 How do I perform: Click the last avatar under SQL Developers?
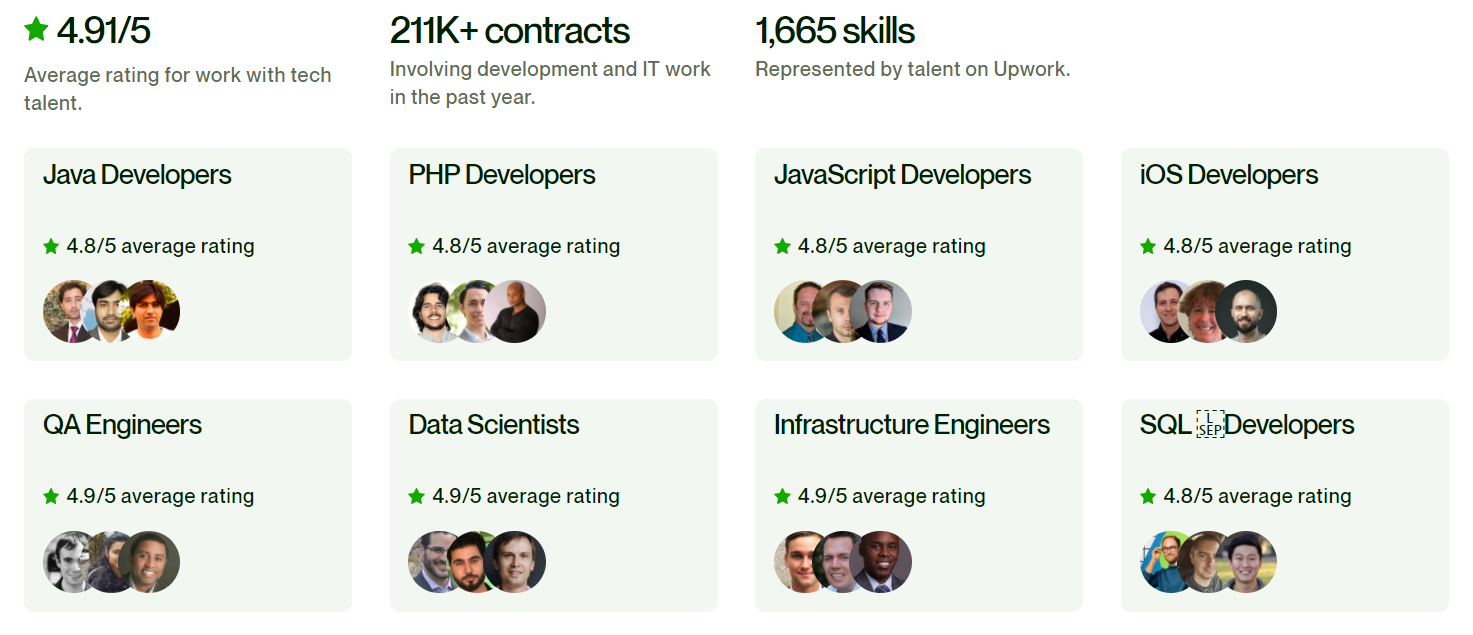(x=1247, y=562)
